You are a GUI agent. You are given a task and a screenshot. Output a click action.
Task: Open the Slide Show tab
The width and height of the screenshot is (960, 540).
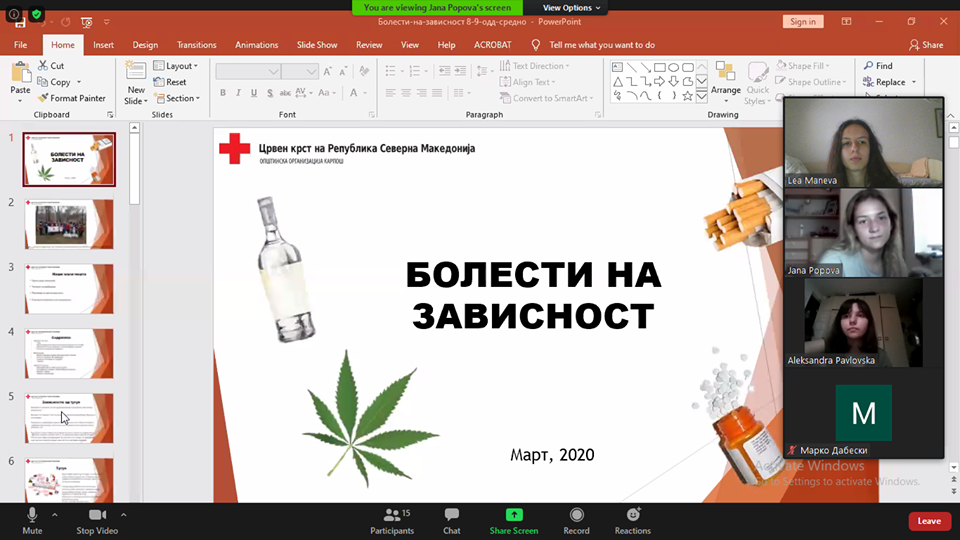tap(317, 45)
